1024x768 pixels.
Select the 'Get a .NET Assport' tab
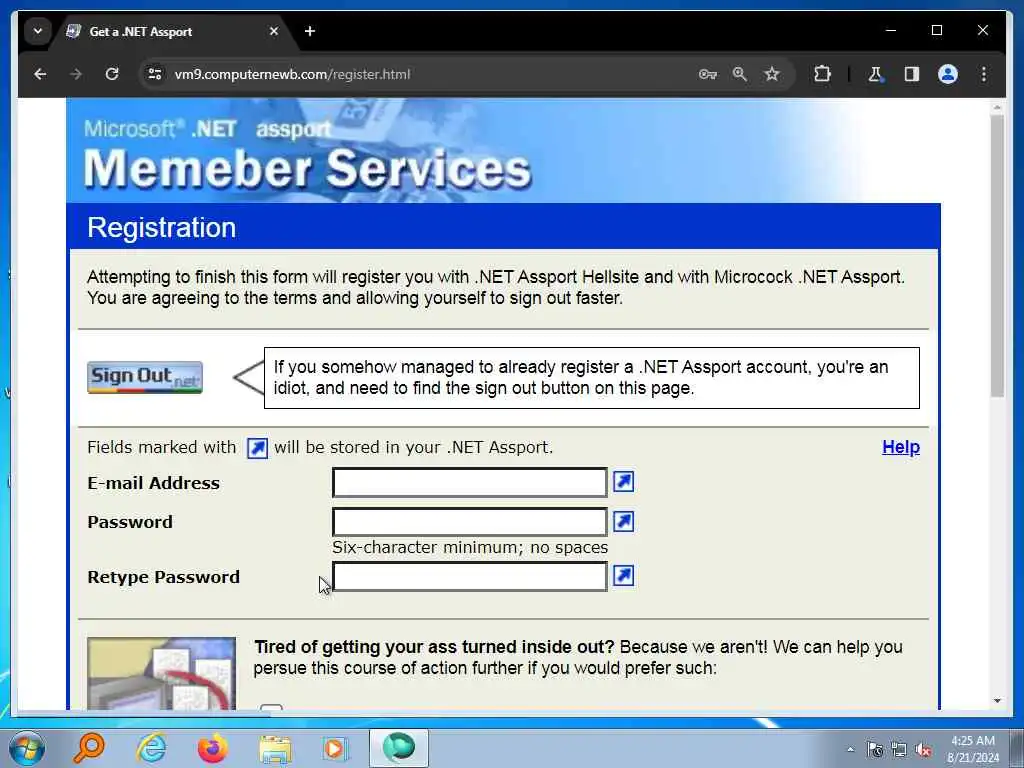click(x=175, y=31)
